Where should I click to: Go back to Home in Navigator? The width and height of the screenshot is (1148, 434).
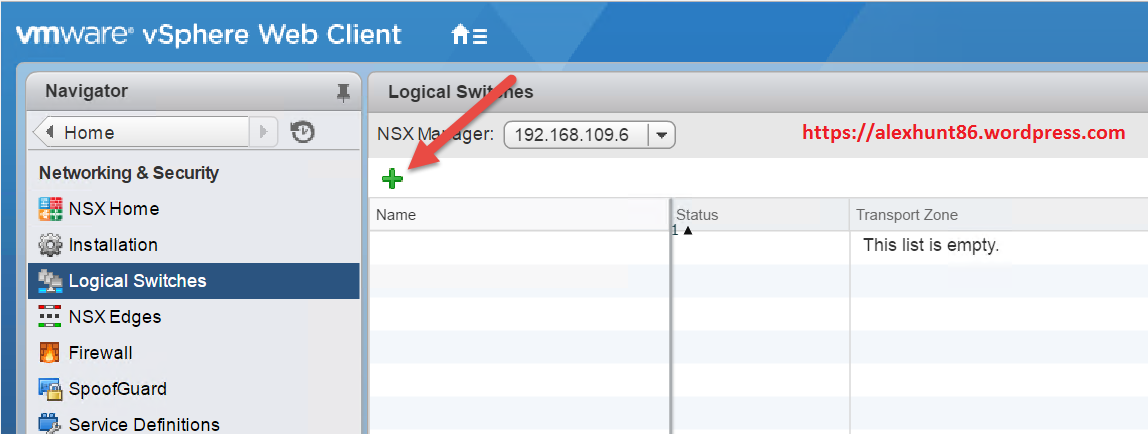141,132
